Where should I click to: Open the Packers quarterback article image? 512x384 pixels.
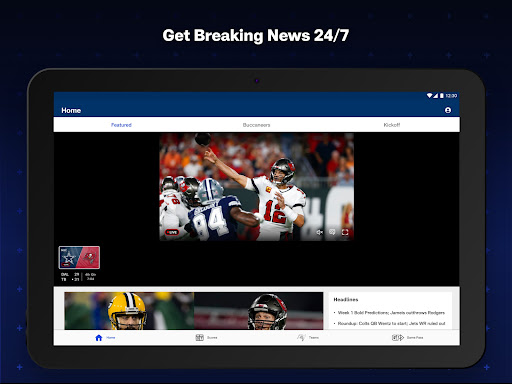point(129,311)
